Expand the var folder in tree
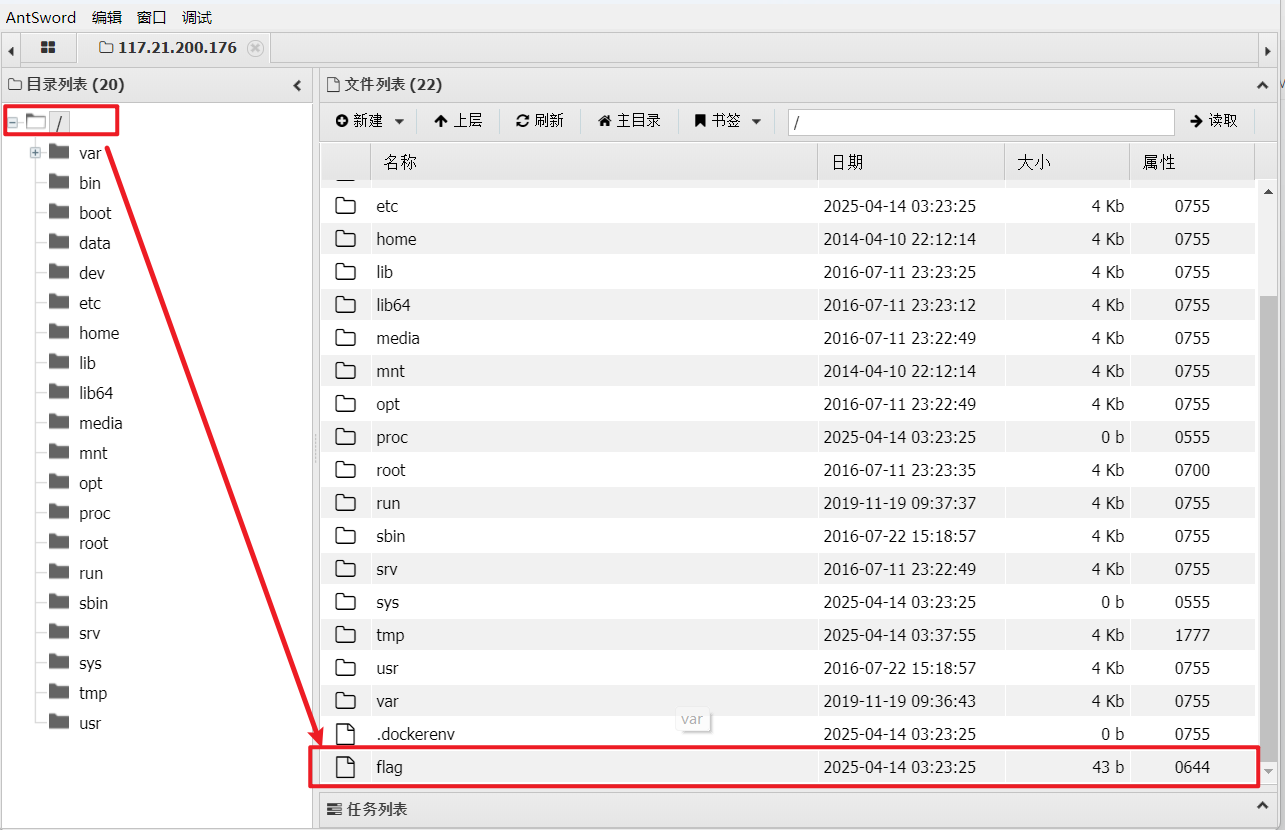This screenshot has height=830, width=1285. [x=35, y=153]
